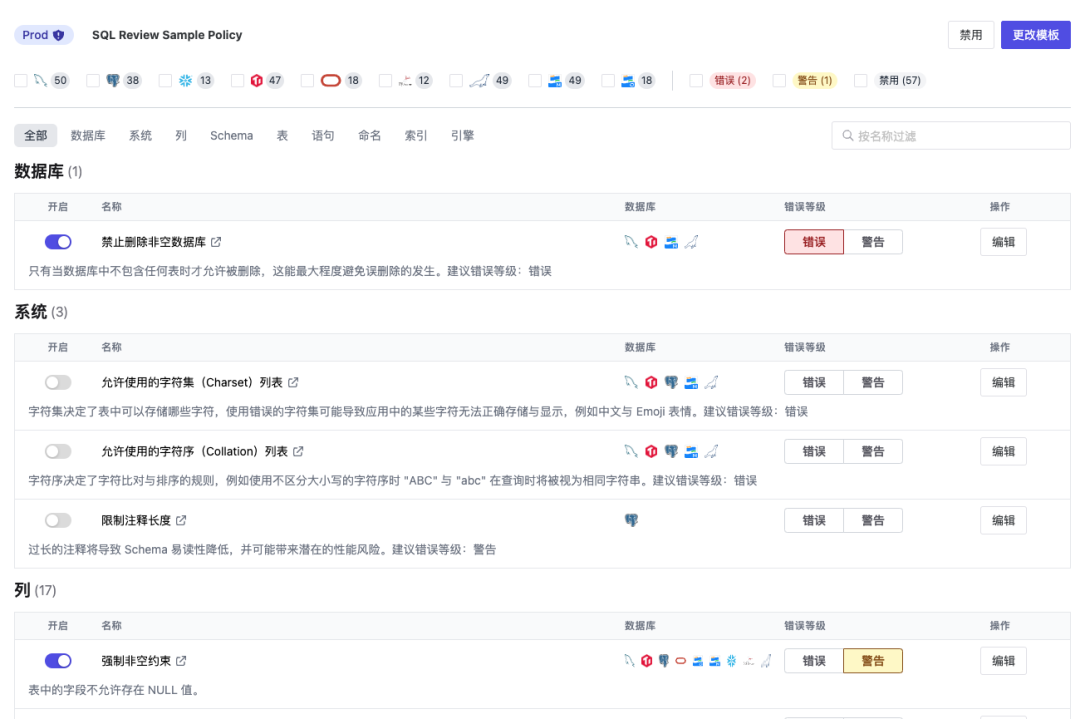This screenshot has width=1080, height=719.
Task: Click 编辑 for 强制非空约束 rule
Action: click(1003, 660)
